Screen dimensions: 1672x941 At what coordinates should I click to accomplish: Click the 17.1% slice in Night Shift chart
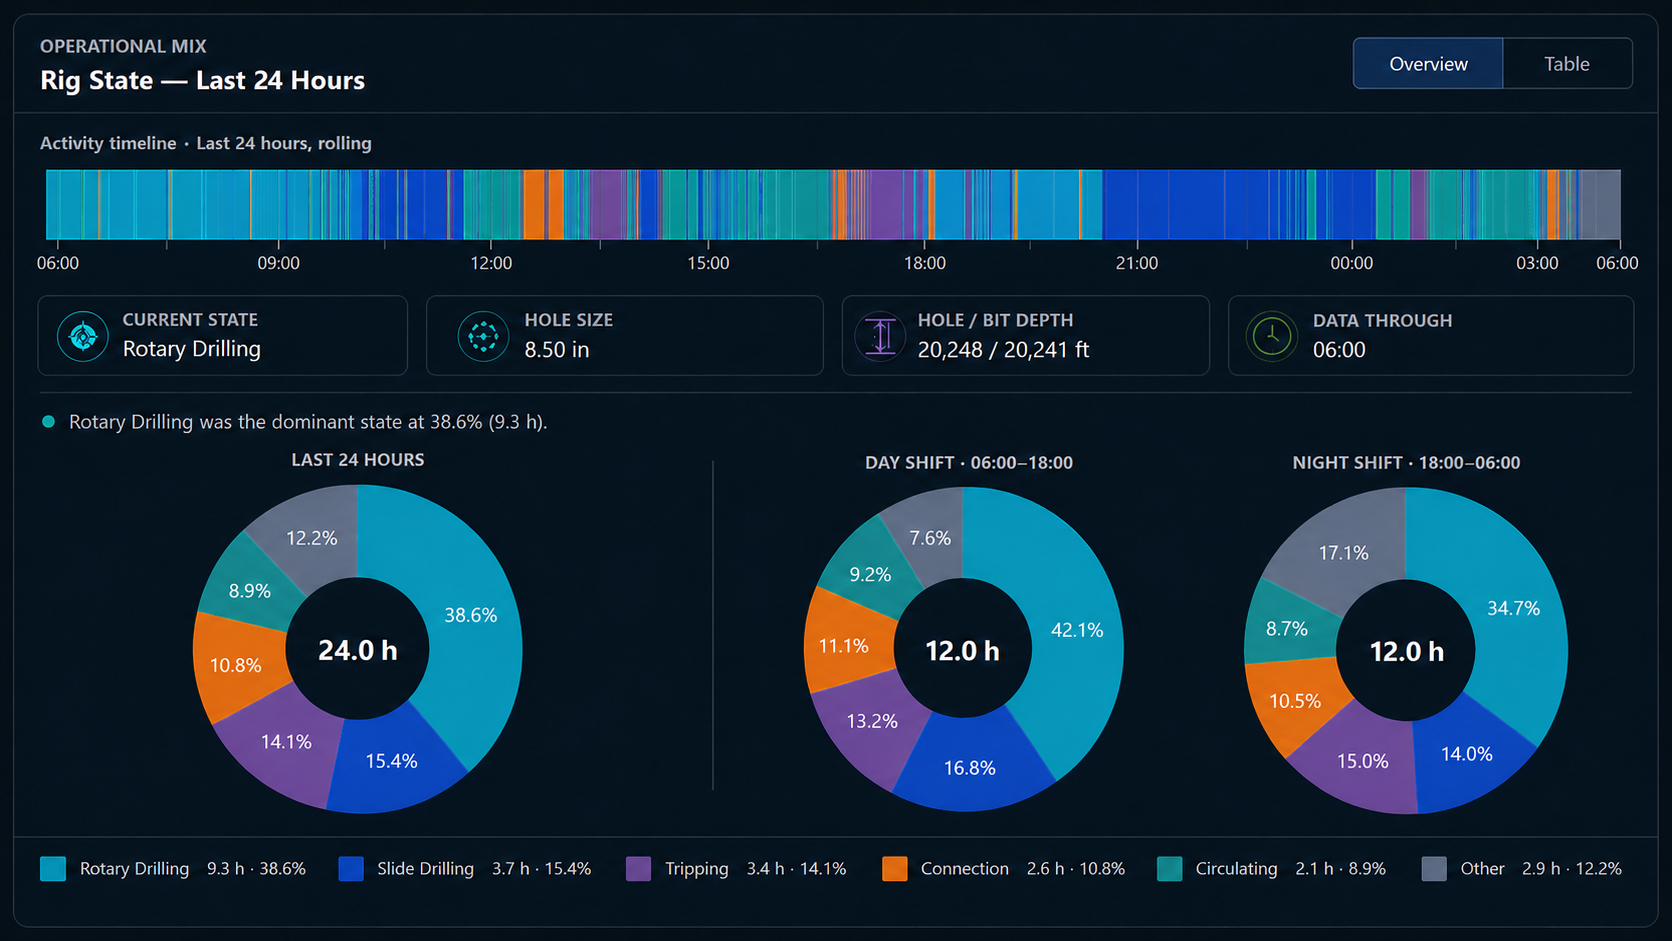pos(1343,553)
